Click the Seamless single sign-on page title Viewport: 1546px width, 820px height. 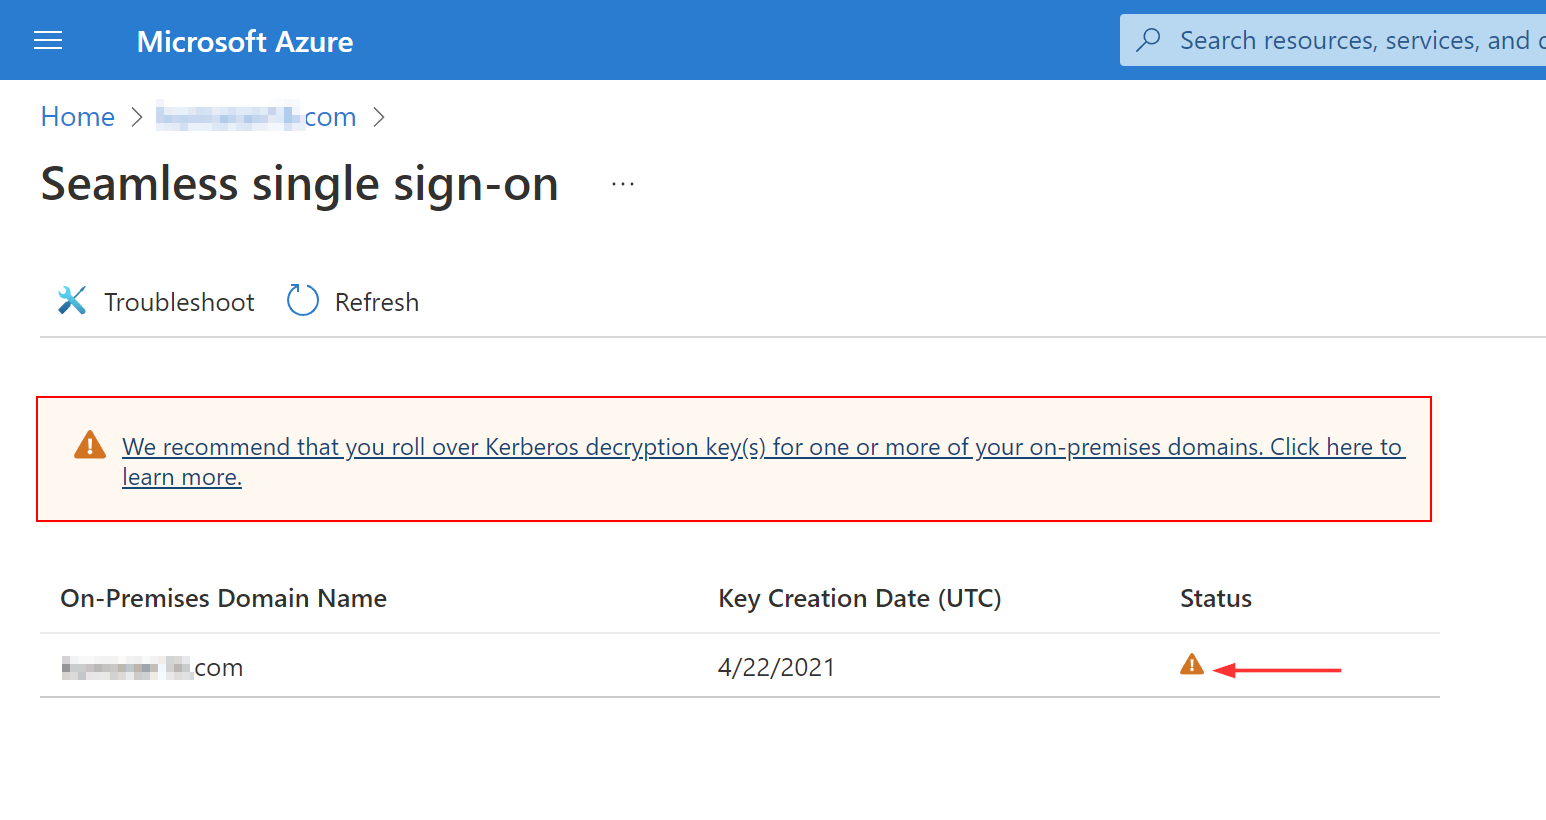point(298,183)
